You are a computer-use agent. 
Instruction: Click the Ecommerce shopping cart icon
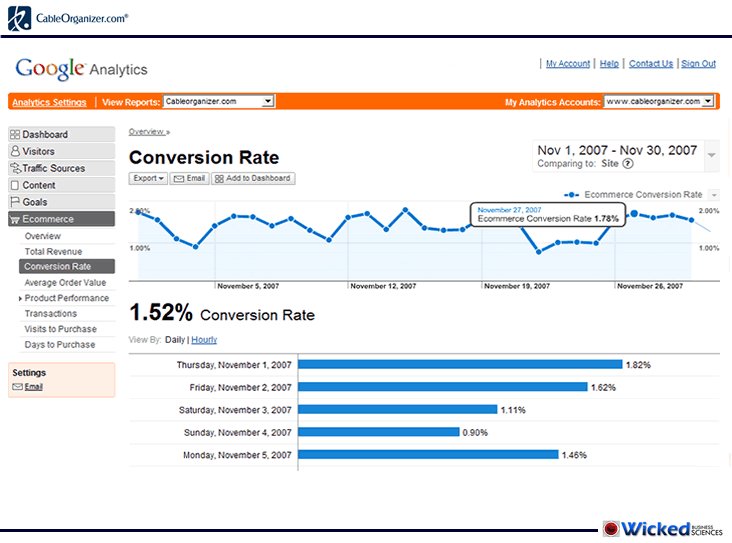point(15,220)
